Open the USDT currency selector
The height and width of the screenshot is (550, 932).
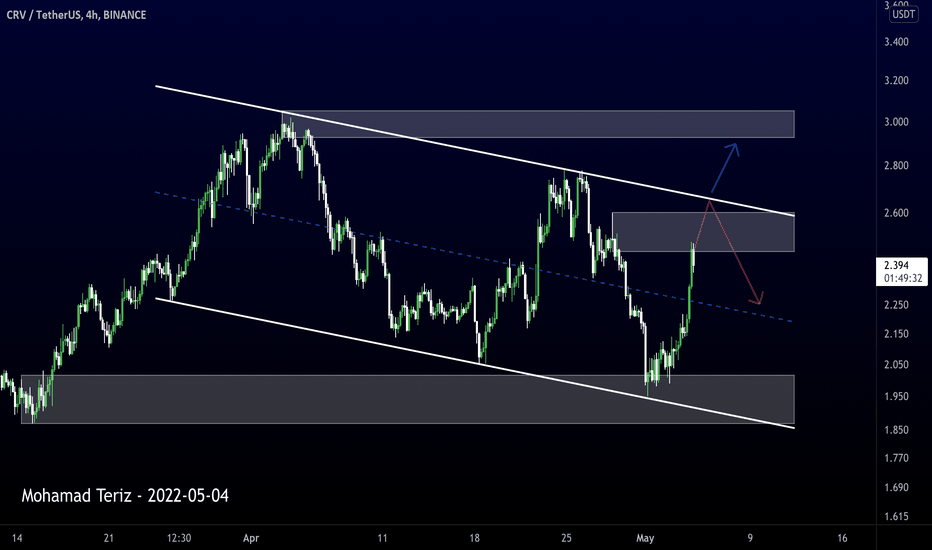(903, 15)
